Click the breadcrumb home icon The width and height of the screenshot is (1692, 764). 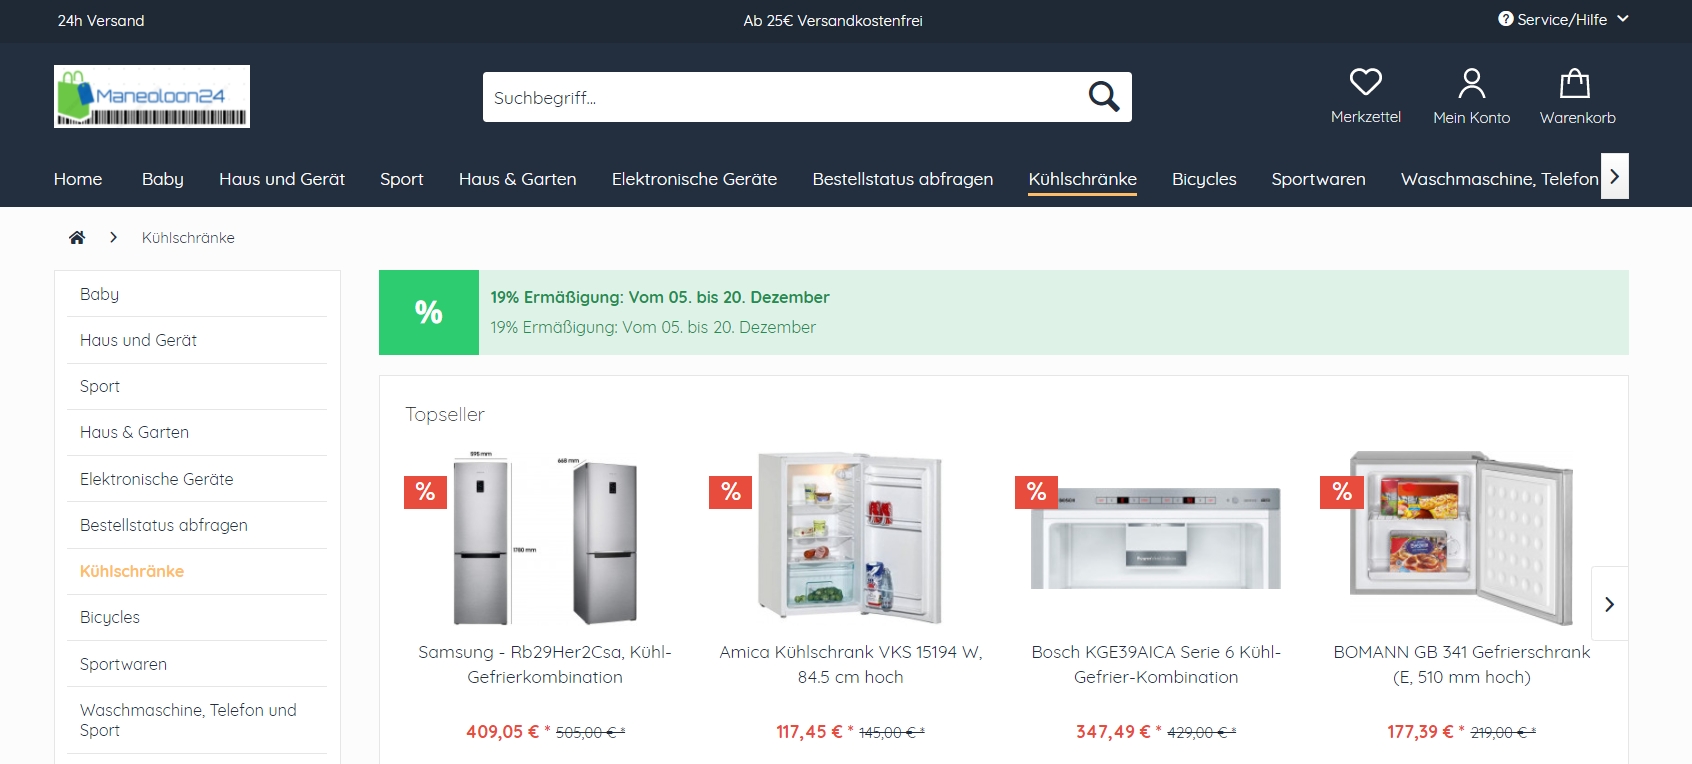(x=77, y=237)
